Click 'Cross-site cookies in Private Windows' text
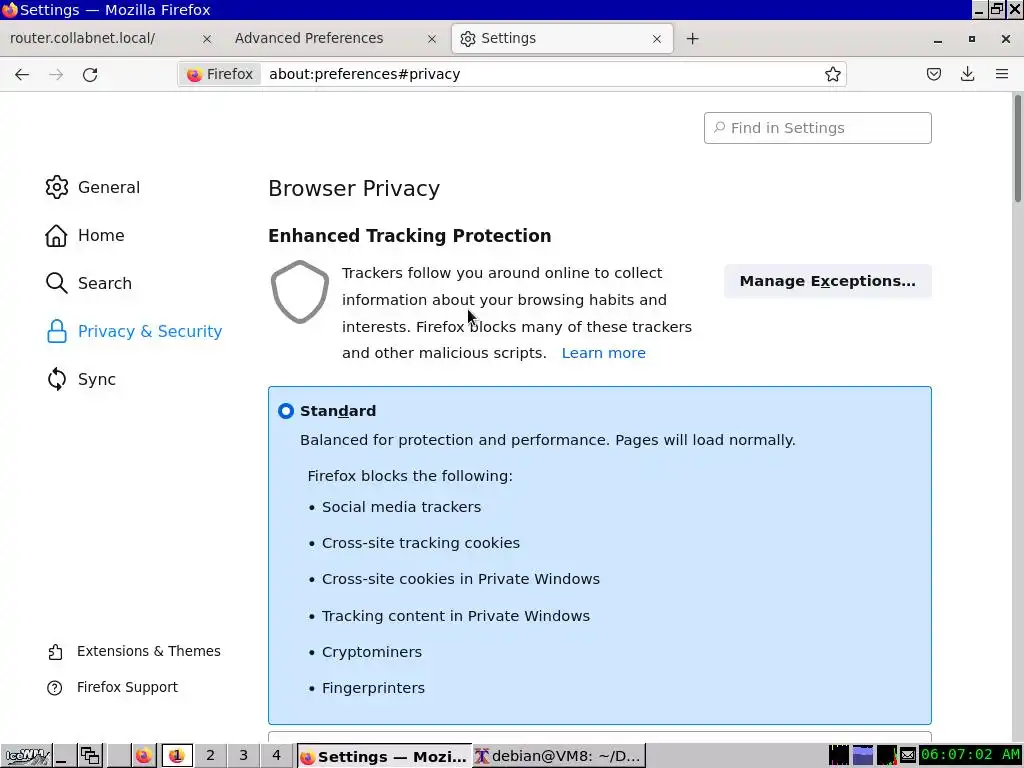 [460, 579]
